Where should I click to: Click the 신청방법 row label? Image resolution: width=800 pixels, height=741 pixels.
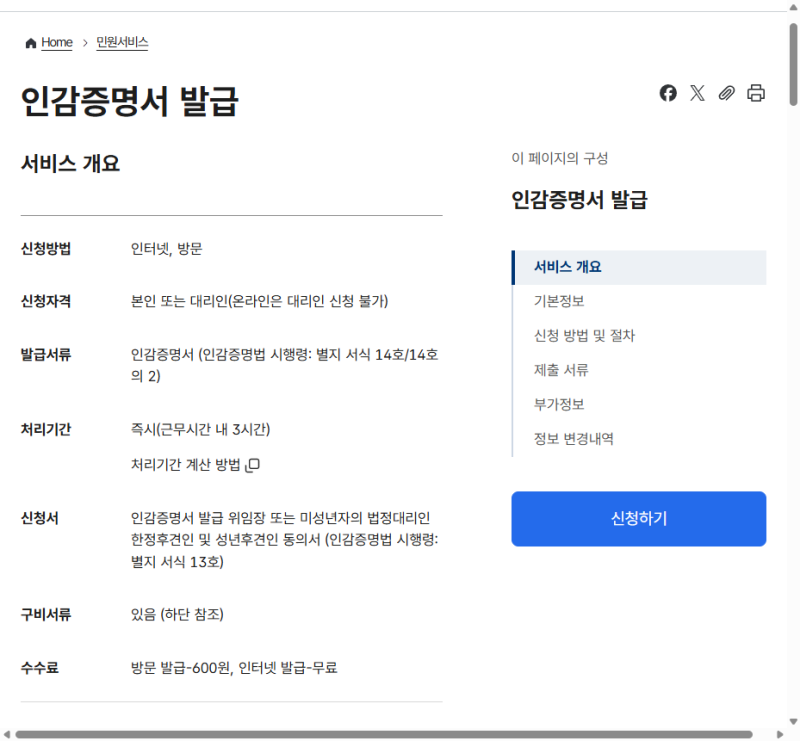point(46,249)
